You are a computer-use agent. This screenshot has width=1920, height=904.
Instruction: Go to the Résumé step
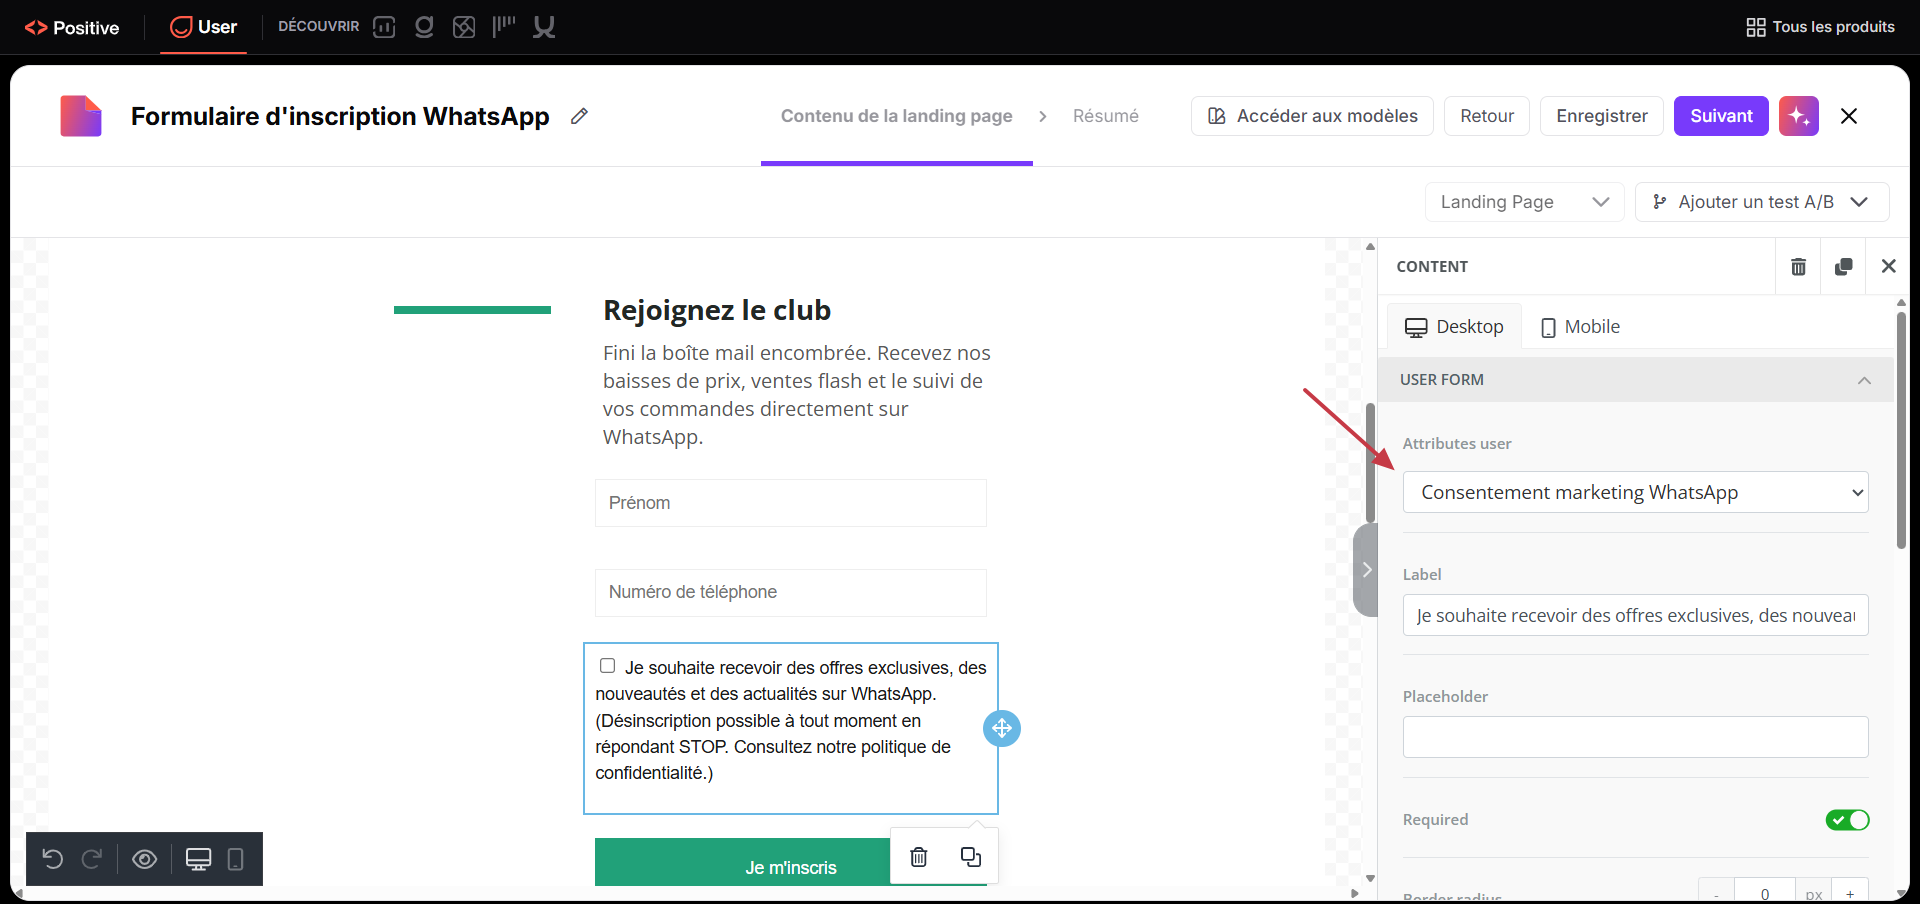click(1105, 116)
